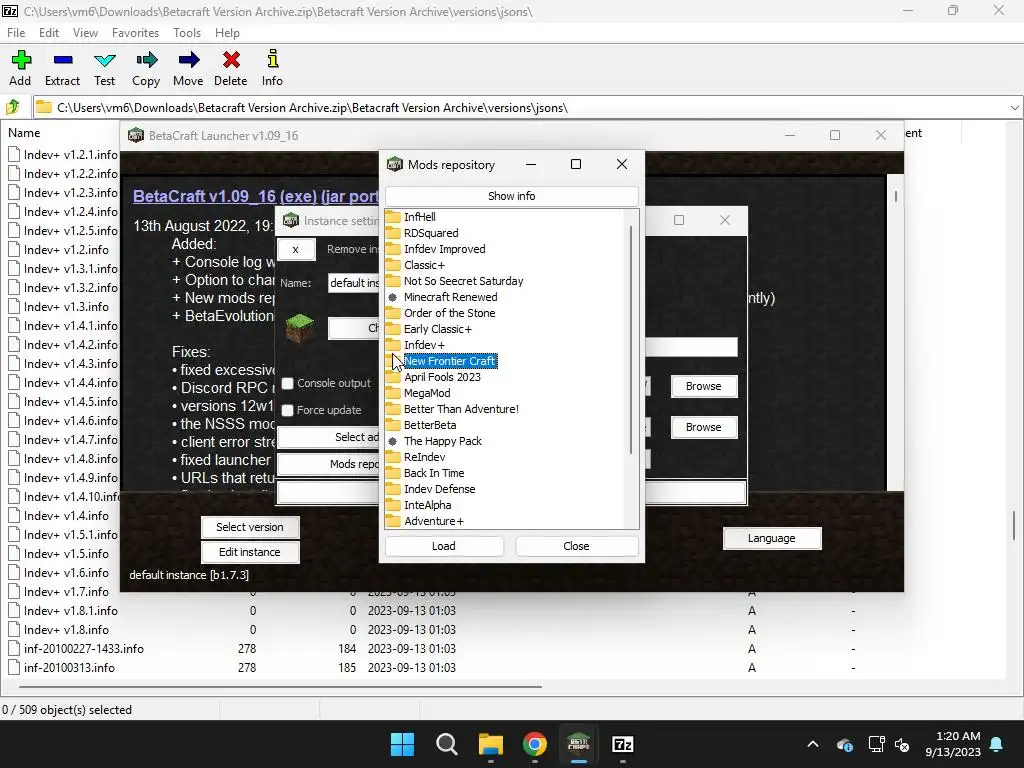Select April Fools 2023 entry

tap(442, 377)
